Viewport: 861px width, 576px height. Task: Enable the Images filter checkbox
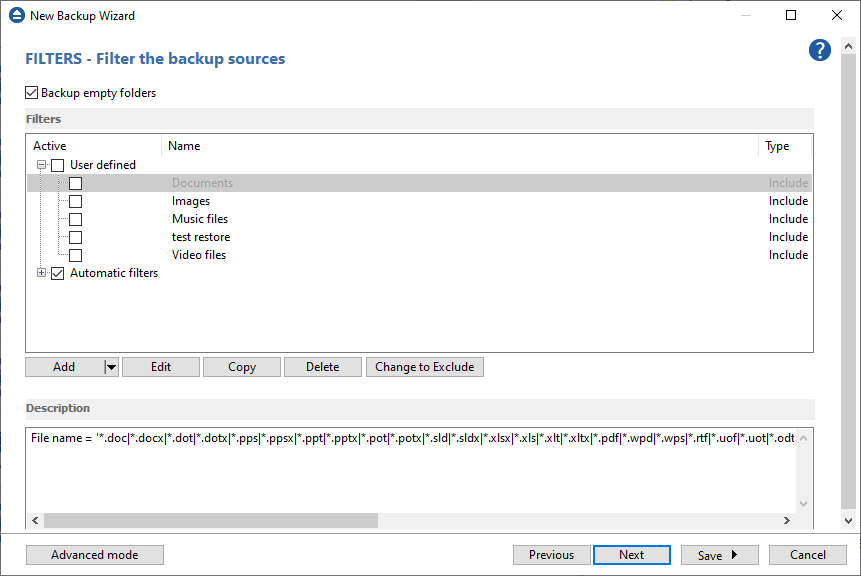[75, 201]
